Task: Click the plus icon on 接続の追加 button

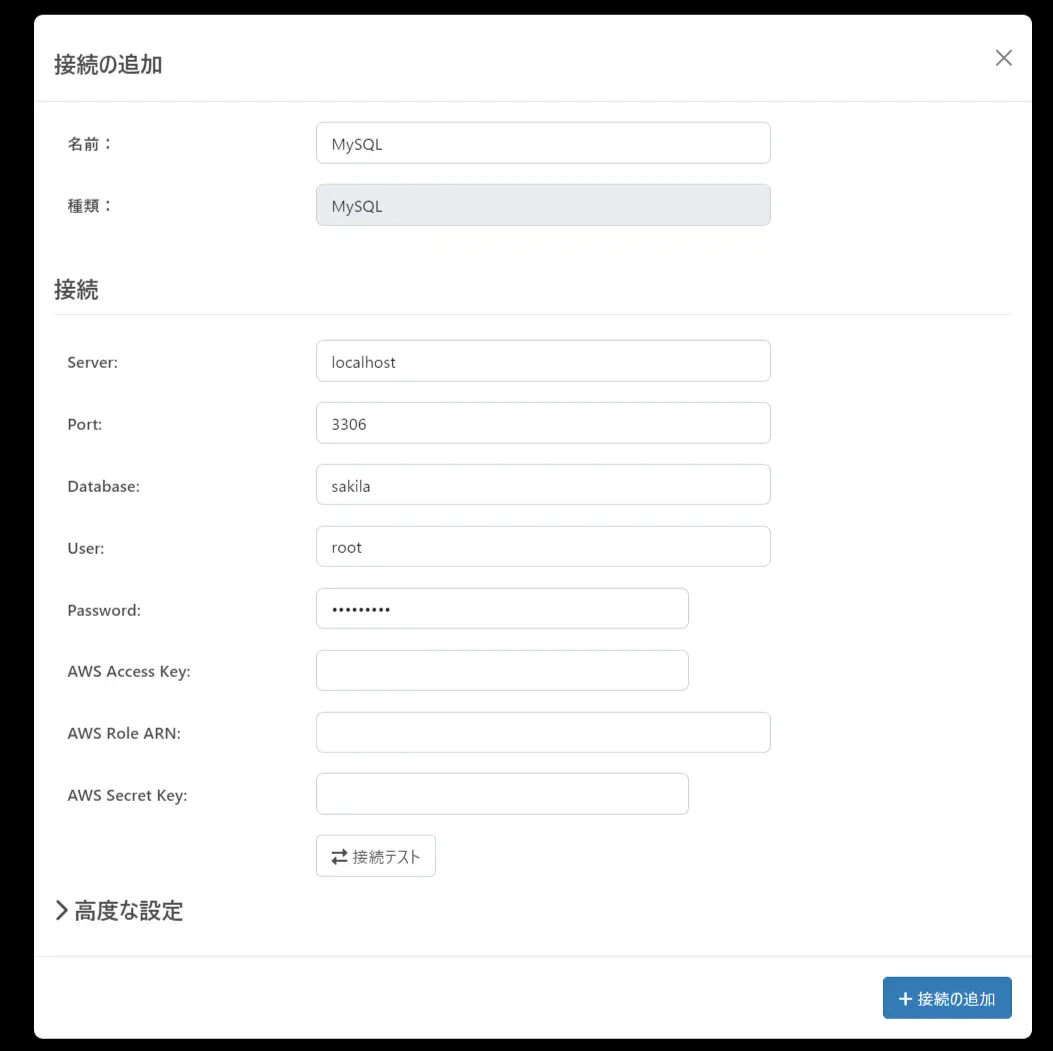Action: 905,999
